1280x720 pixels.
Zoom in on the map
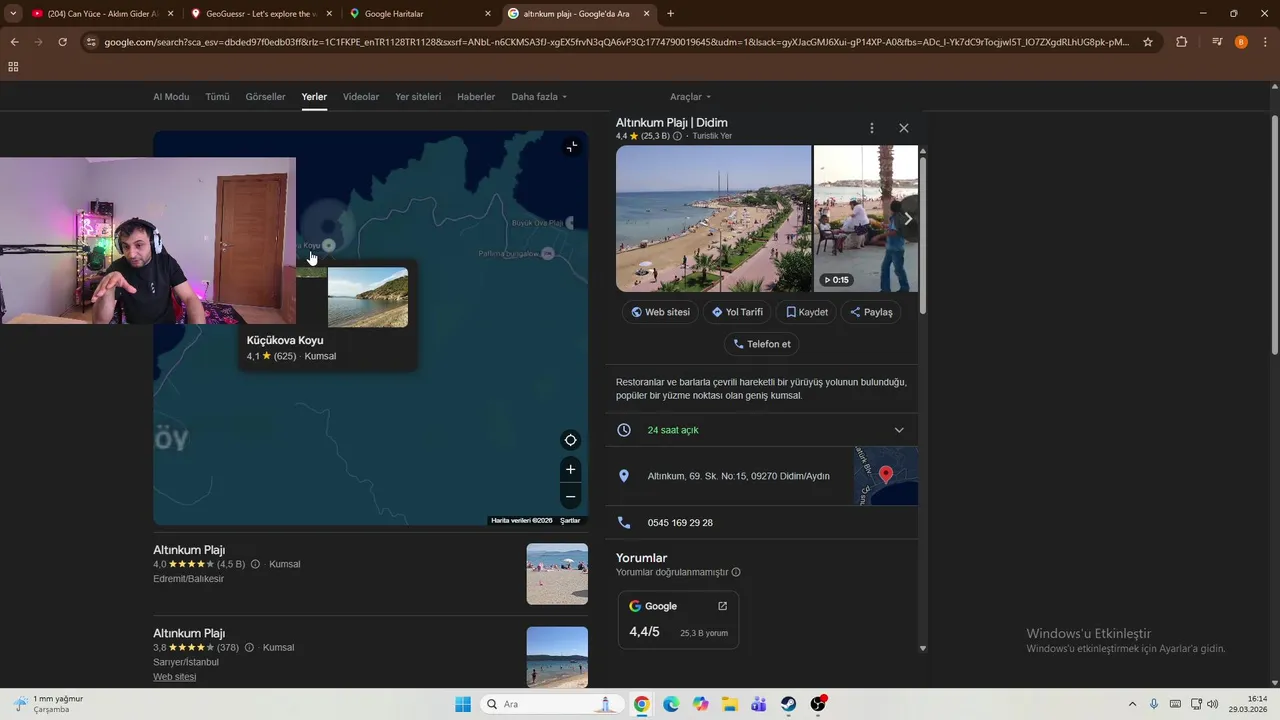pos(570,469)
